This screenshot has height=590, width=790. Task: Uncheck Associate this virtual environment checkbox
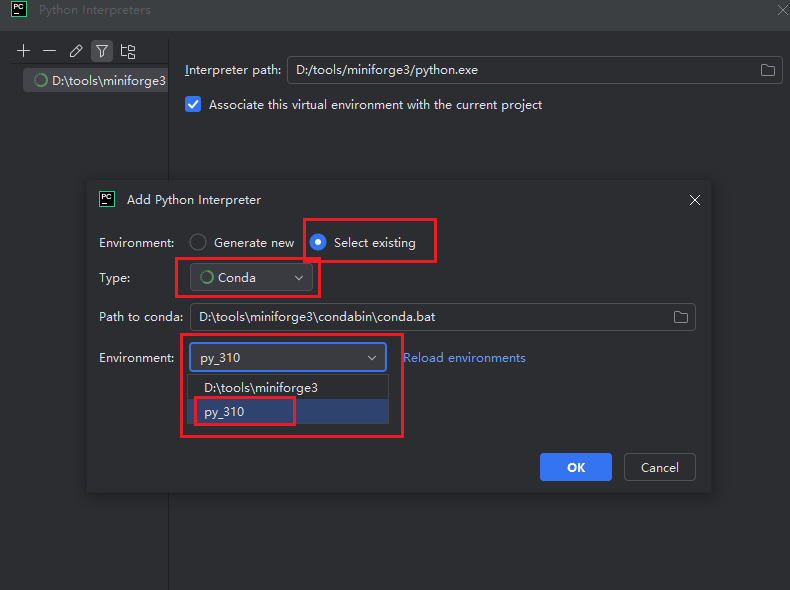(194, 105)
